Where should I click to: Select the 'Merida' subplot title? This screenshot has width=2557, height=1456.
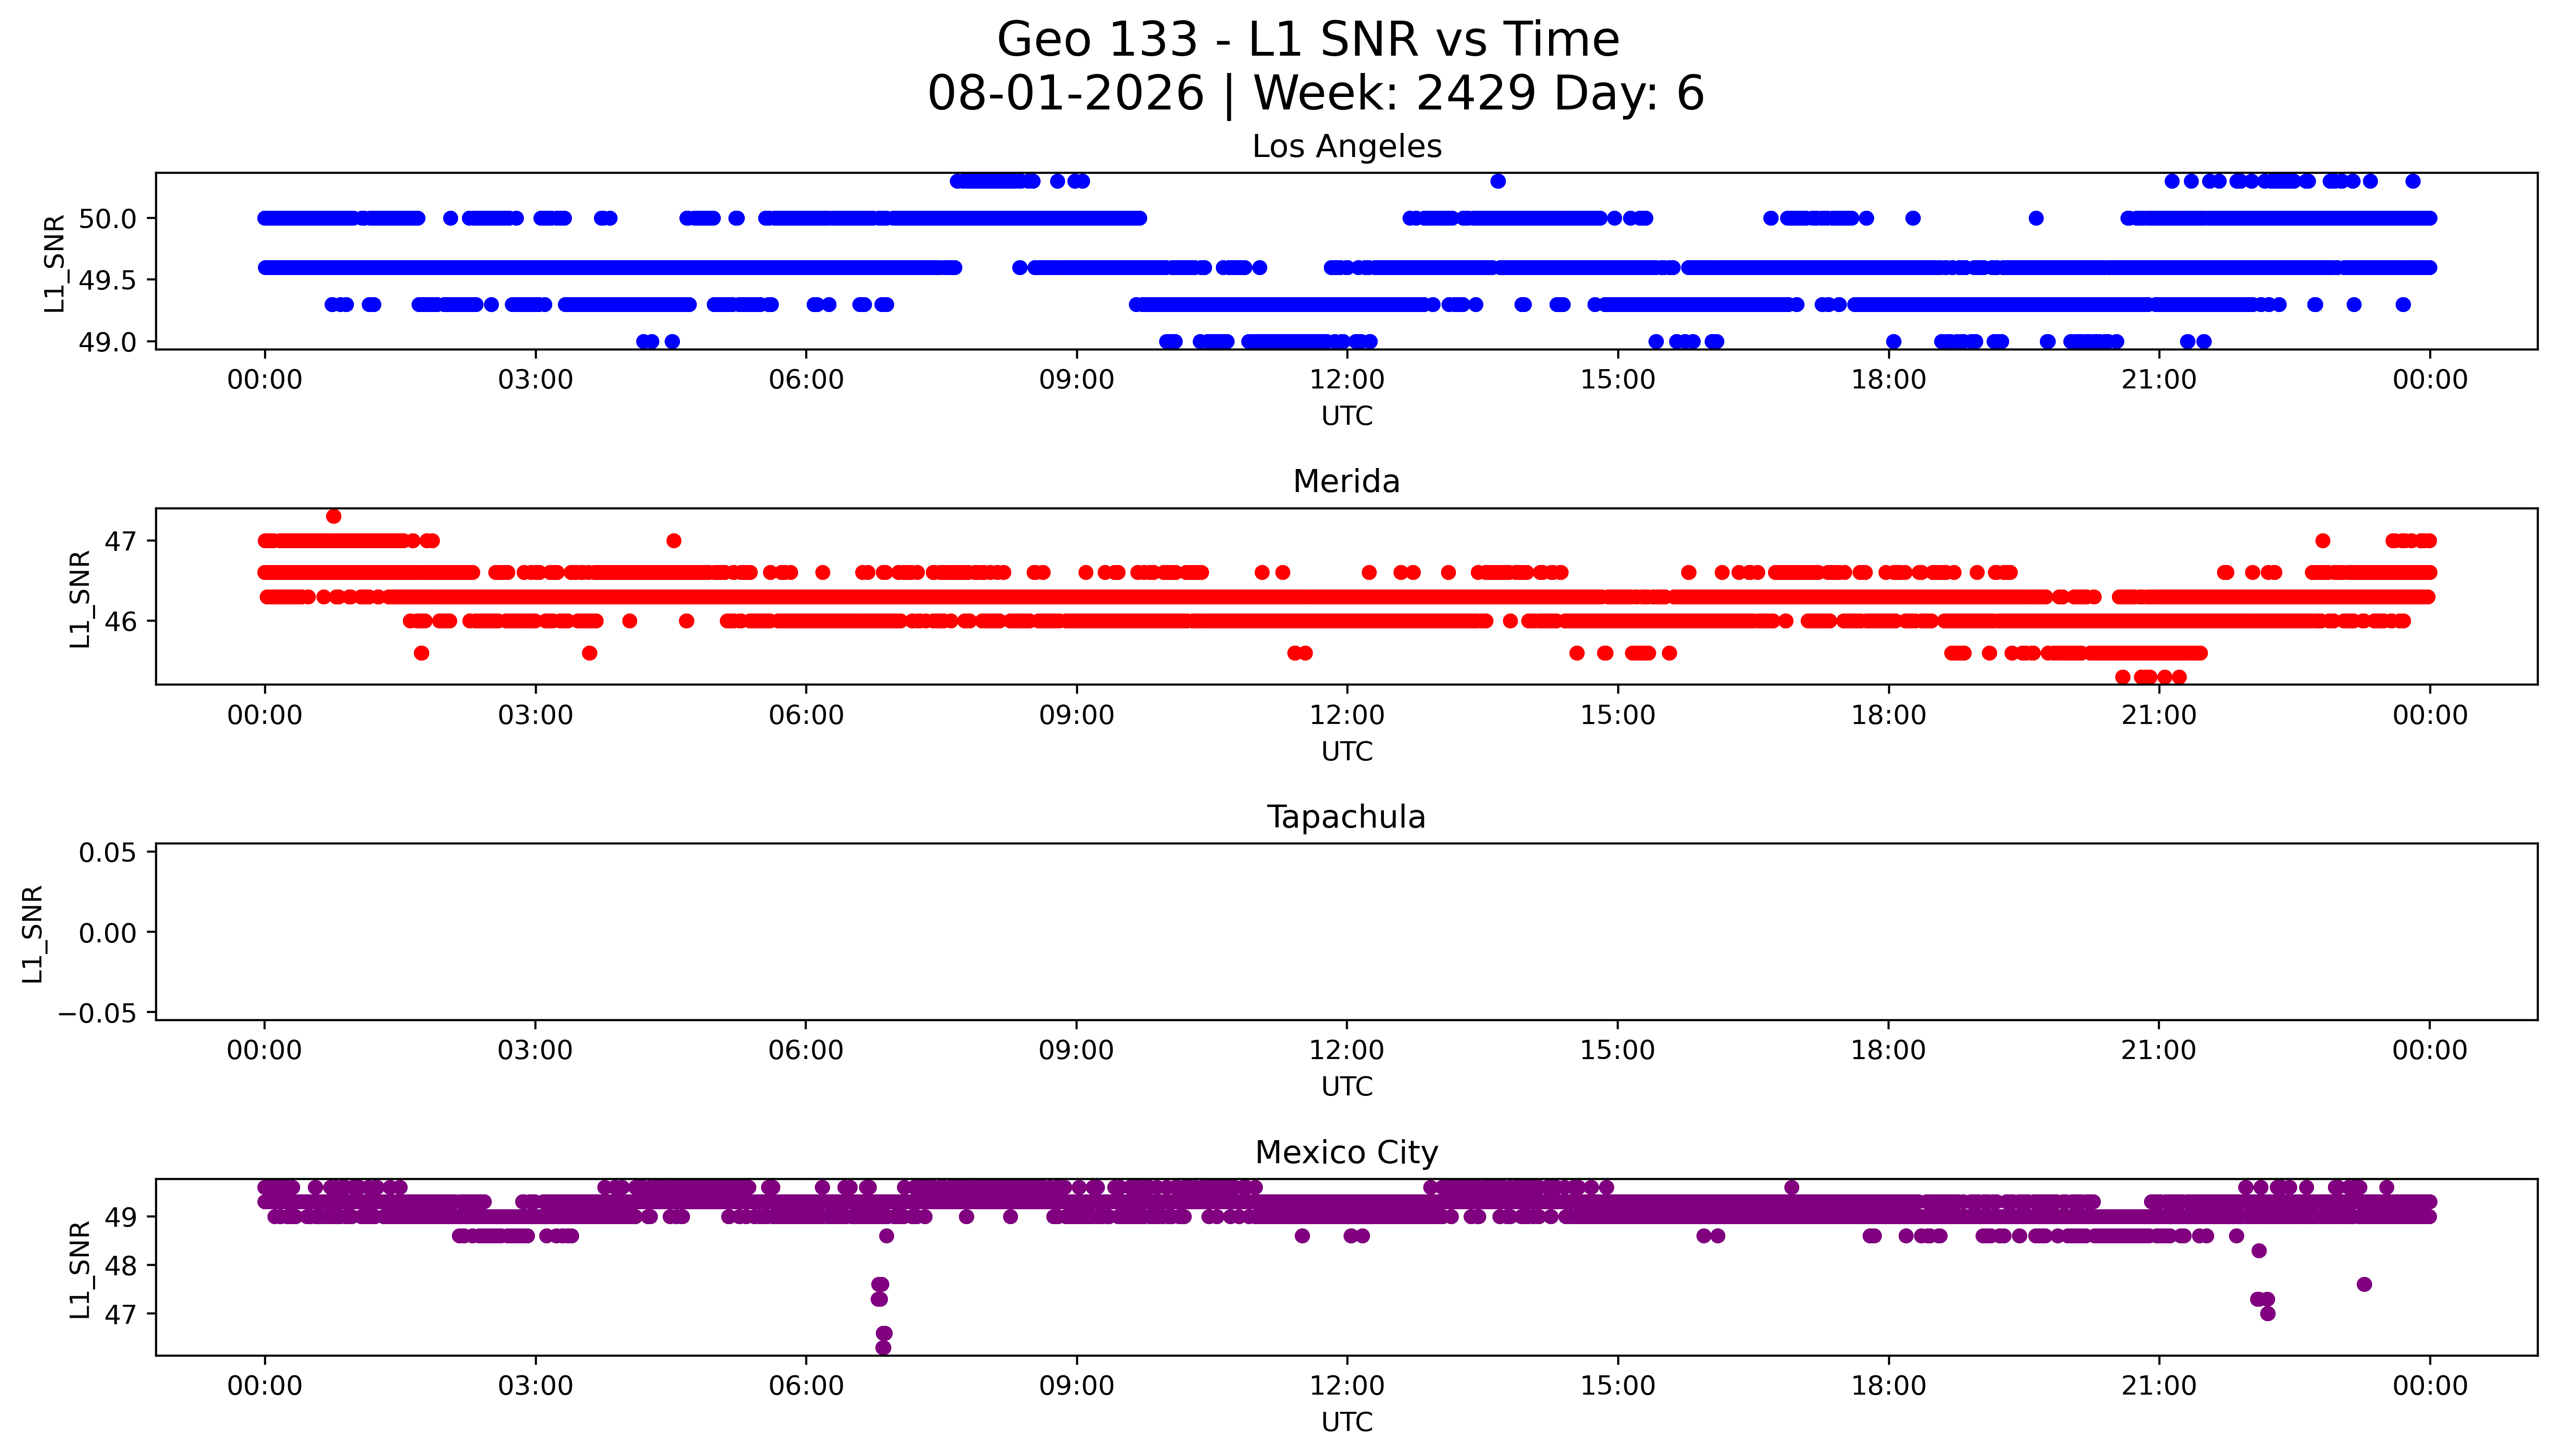[x=1346, y=482]
